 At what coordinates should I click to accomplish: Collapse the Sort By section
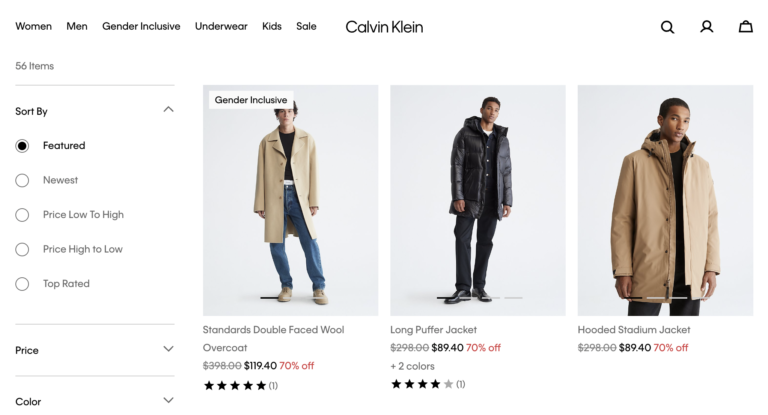point(168,110)
